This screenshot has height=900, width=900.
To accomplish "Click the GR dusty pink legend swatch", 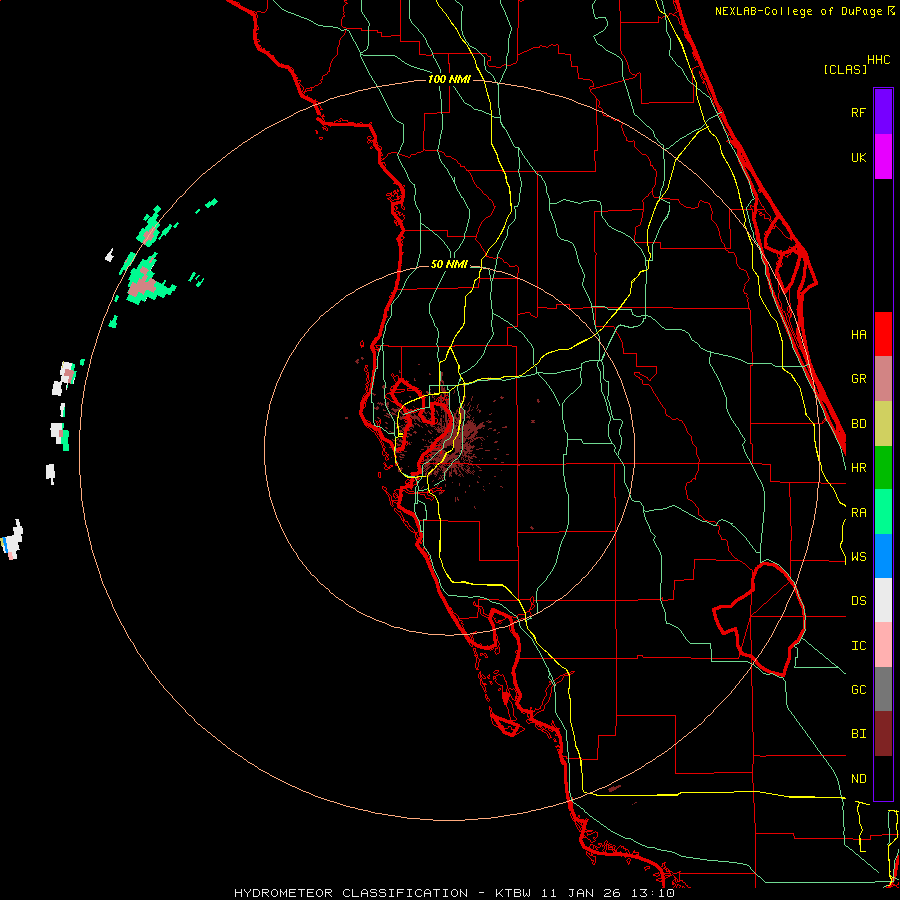I will (x=883, y=378).
